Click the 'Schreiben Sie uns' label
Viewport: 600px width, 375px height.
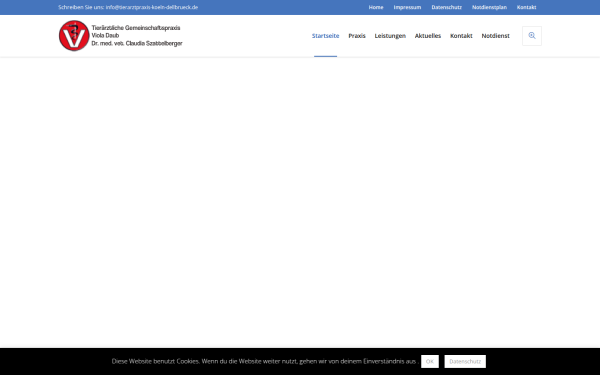[x=81, y=7]
